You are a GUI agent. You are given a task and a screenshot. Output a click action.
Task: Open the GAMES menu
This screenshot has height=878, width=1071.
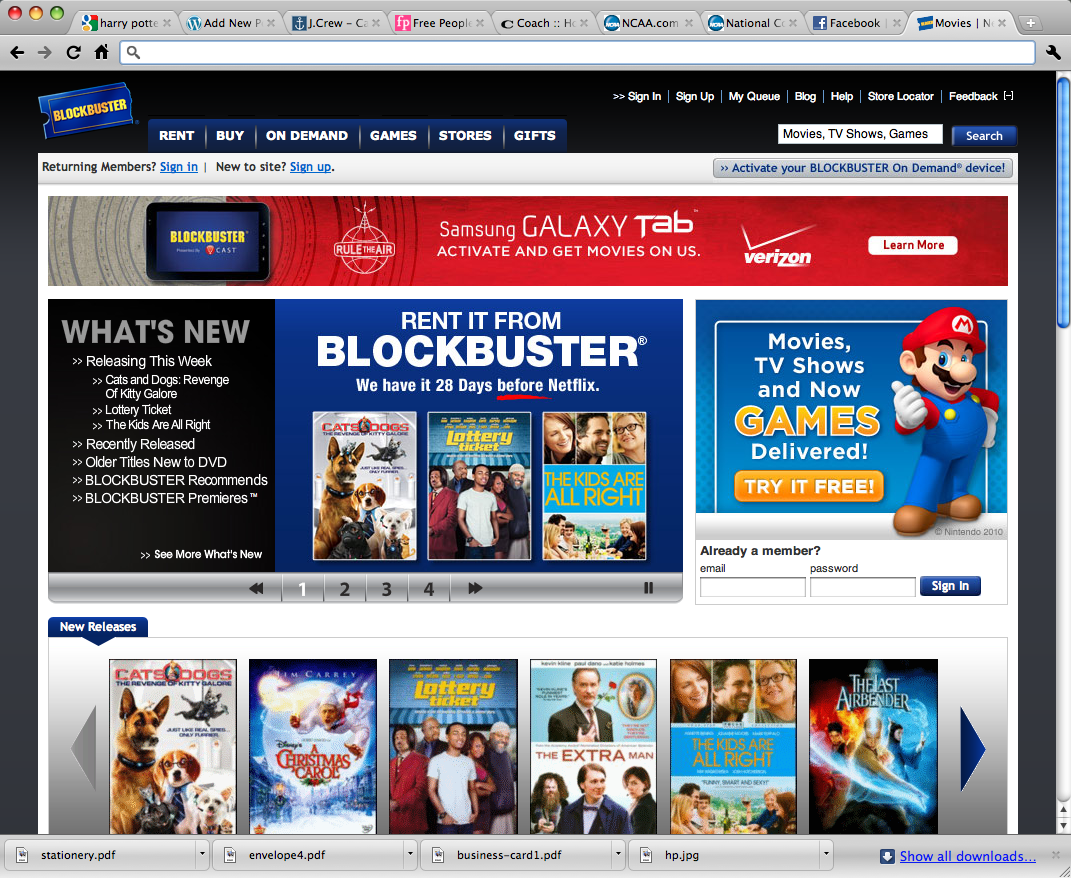(x=393, y=135)
